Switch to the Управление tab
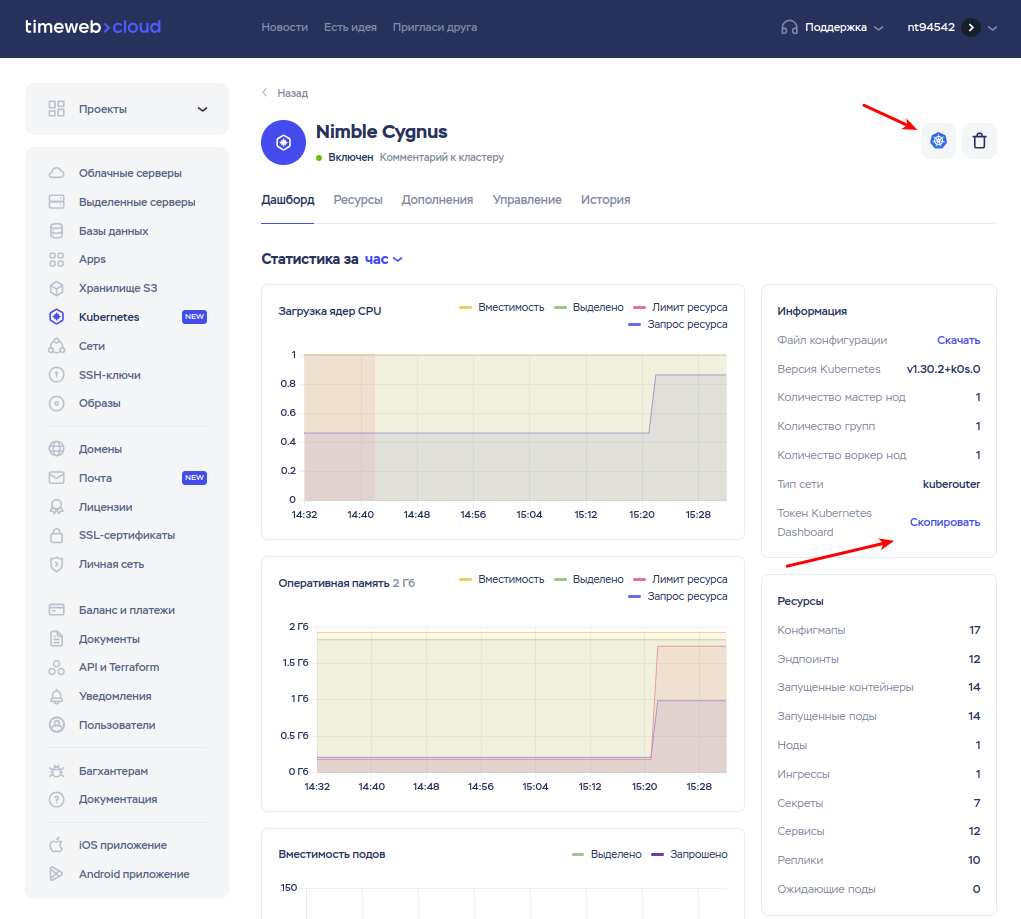Screen dimensions: 1021x919 [x=527, y=200]
